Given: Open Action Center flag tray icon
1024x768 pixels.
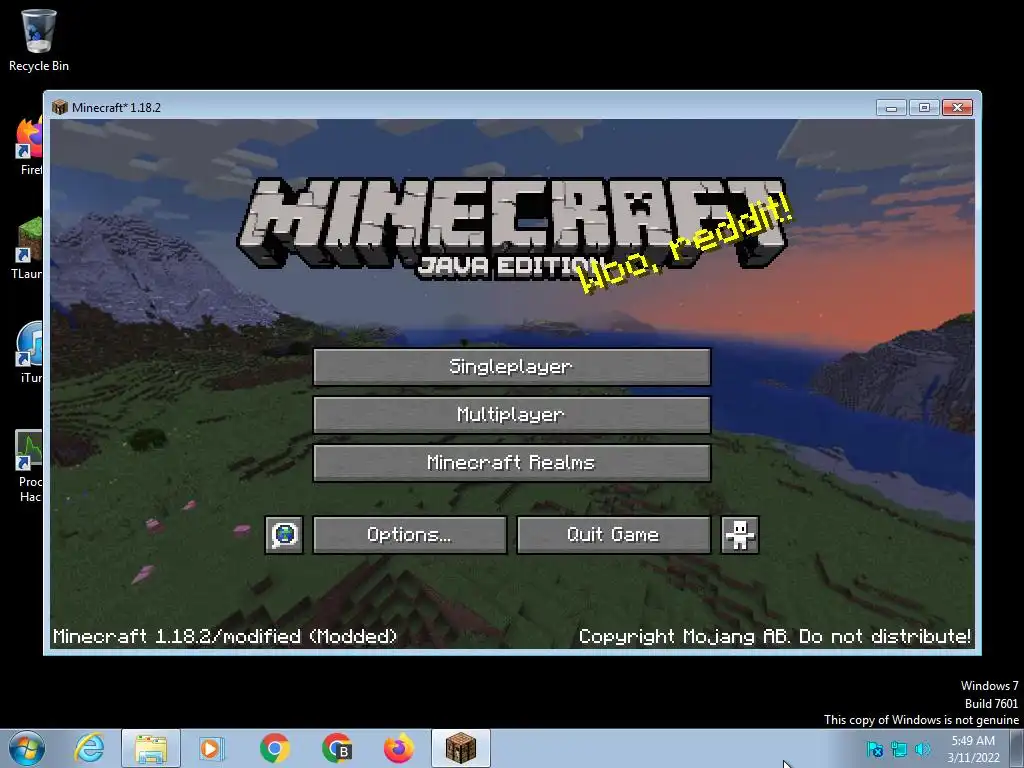Looking at the screenshot, I should 874,749.
